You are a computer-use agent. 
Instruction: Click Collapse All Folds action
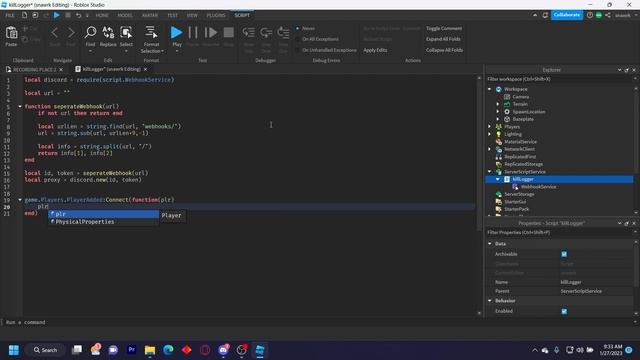click(x=444, y=50)
